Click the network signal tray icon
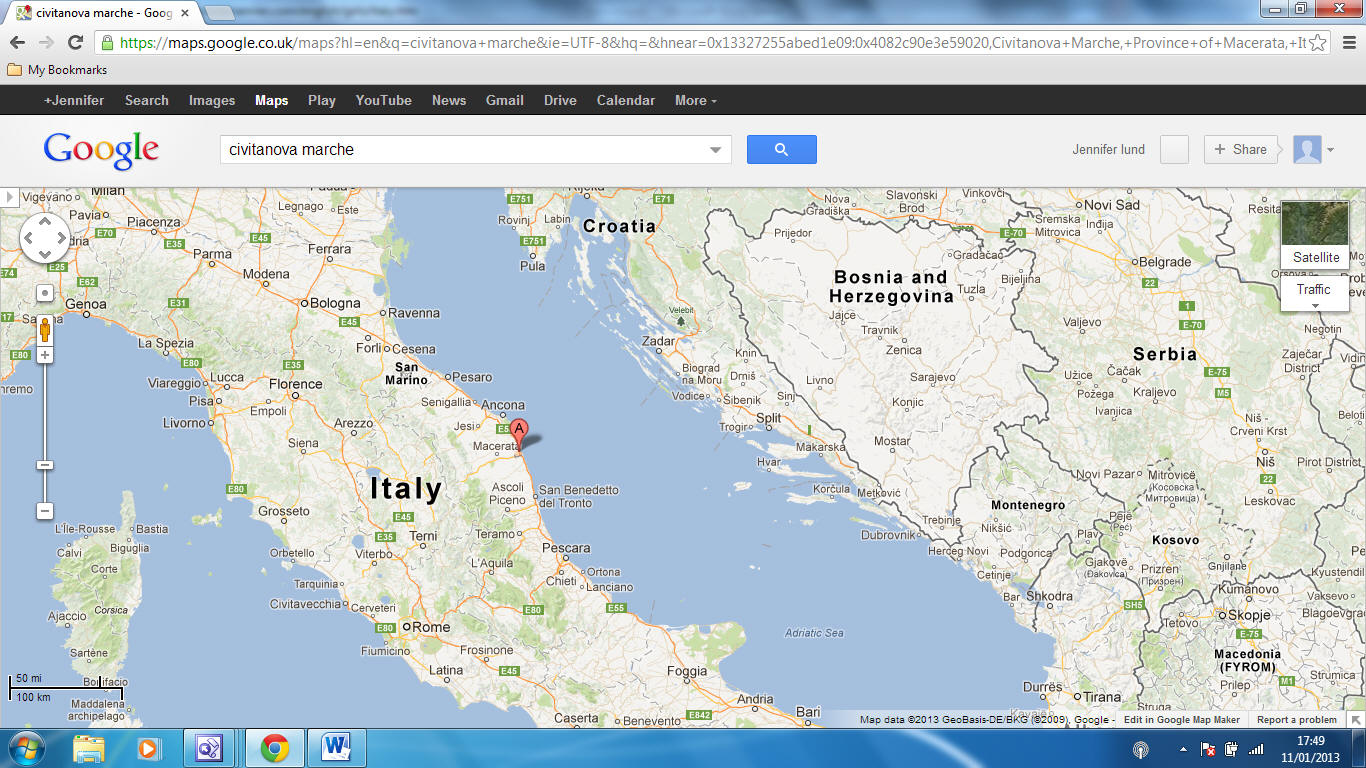Screen dimensions: 1366x768 coord(1256,749)
